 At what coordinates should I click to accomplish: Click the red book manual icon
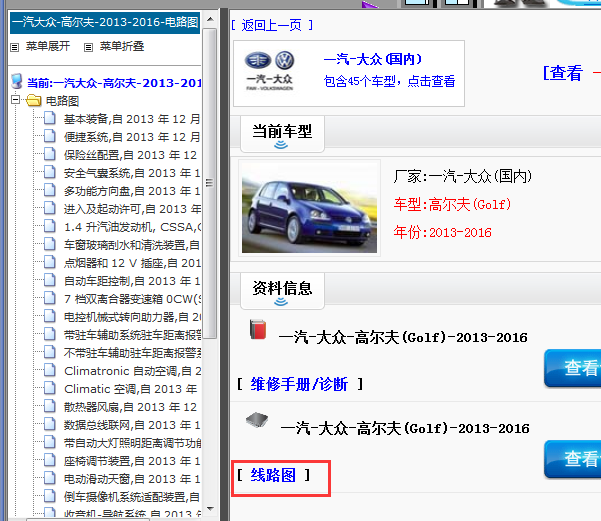coord(258,329)
